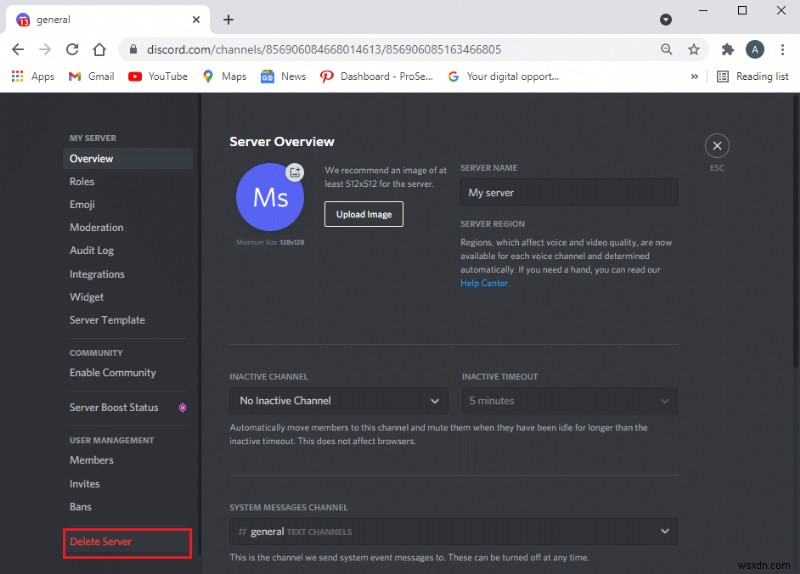Open the Extensions puzzle icon
This screenshot has width=800, height=574.
(728, 49)
